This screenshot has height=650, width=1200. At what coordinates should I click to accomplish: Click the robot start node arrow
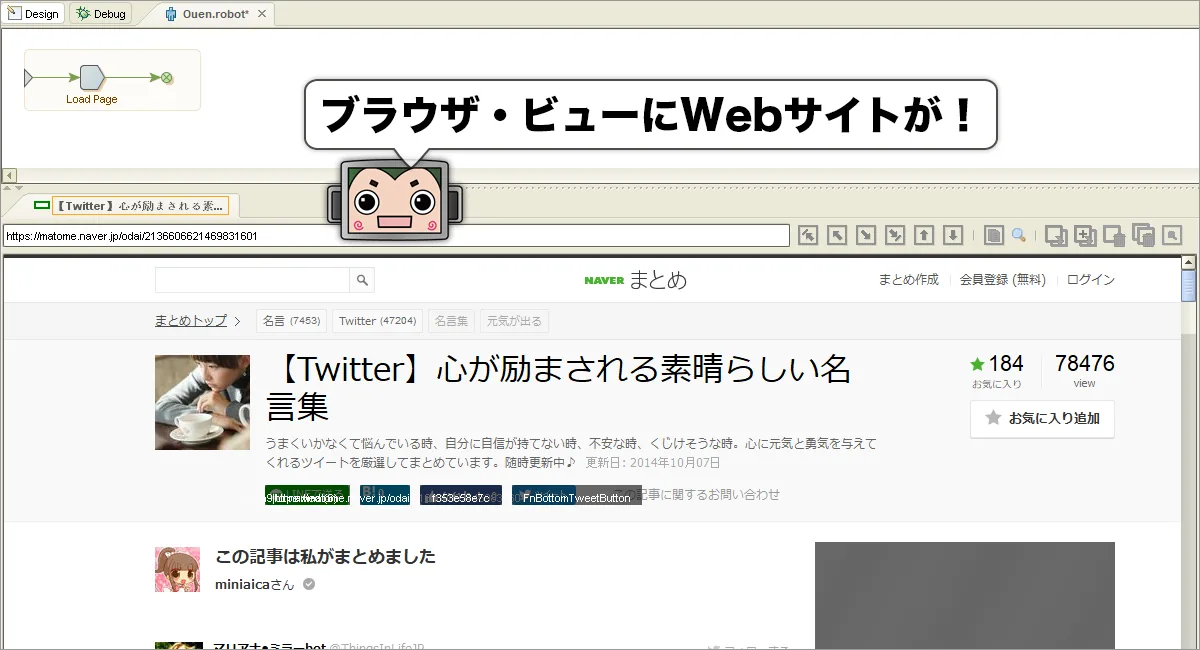pyautogui.click(x=29, y=77)
